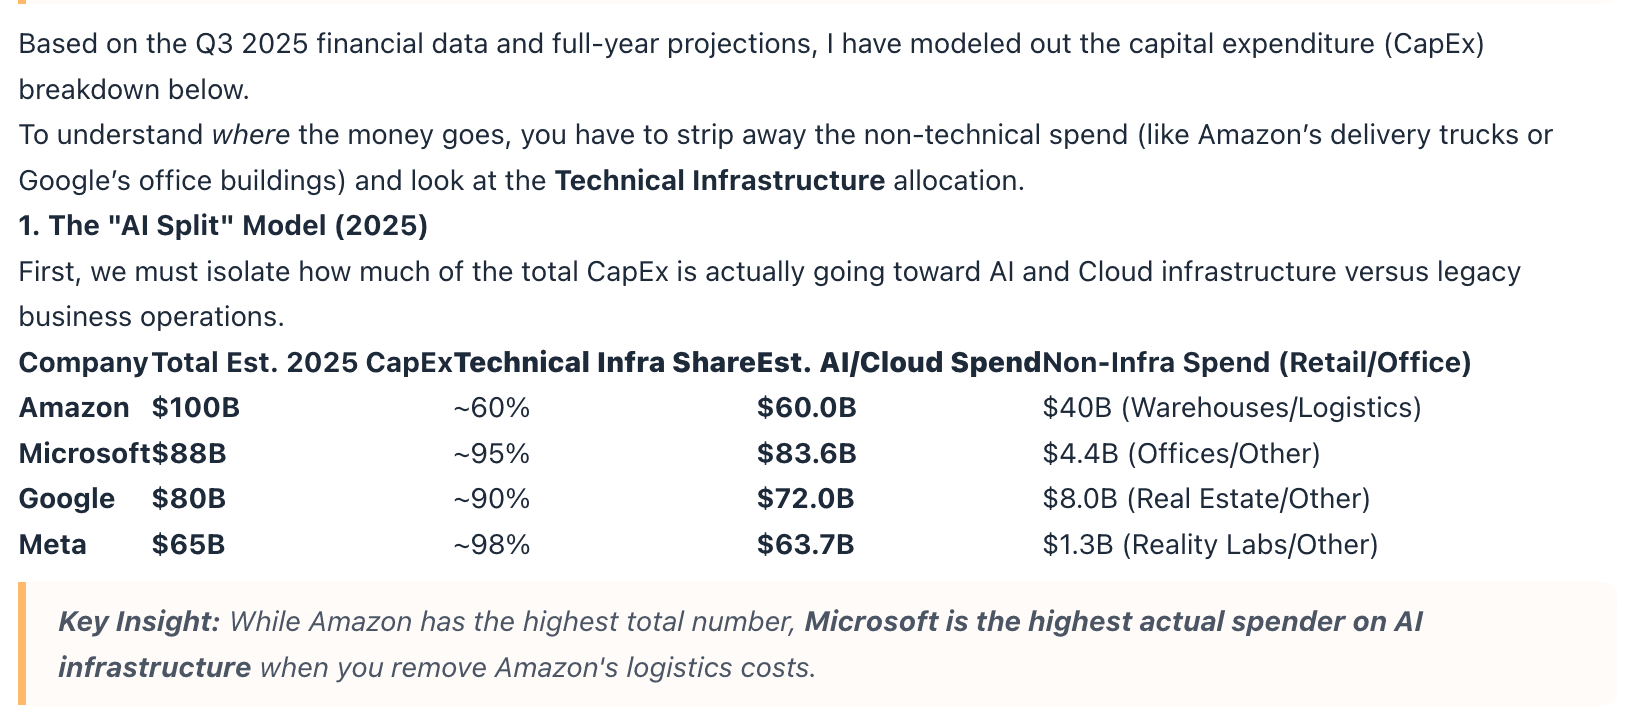Click the italic word "where"

pos(250,135)
